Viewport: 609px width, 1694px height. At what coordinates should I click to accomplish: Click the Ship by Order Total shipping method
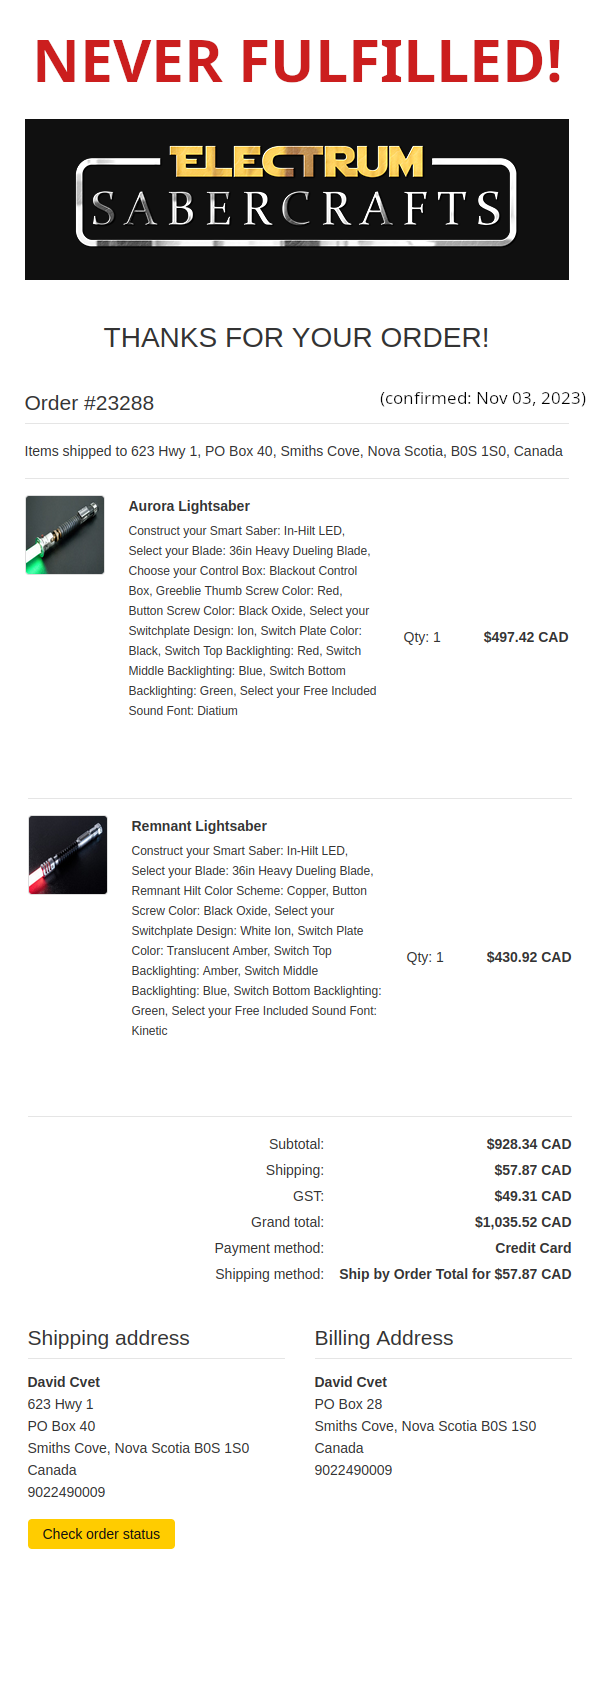pyautogui.click(x=455, y=1274)
